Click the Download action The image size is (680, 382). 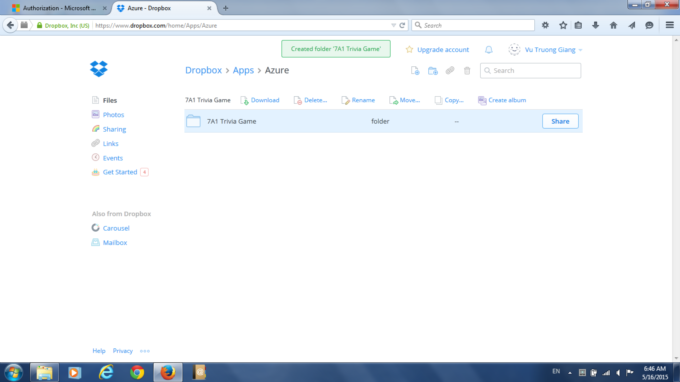tap(260, 100)
